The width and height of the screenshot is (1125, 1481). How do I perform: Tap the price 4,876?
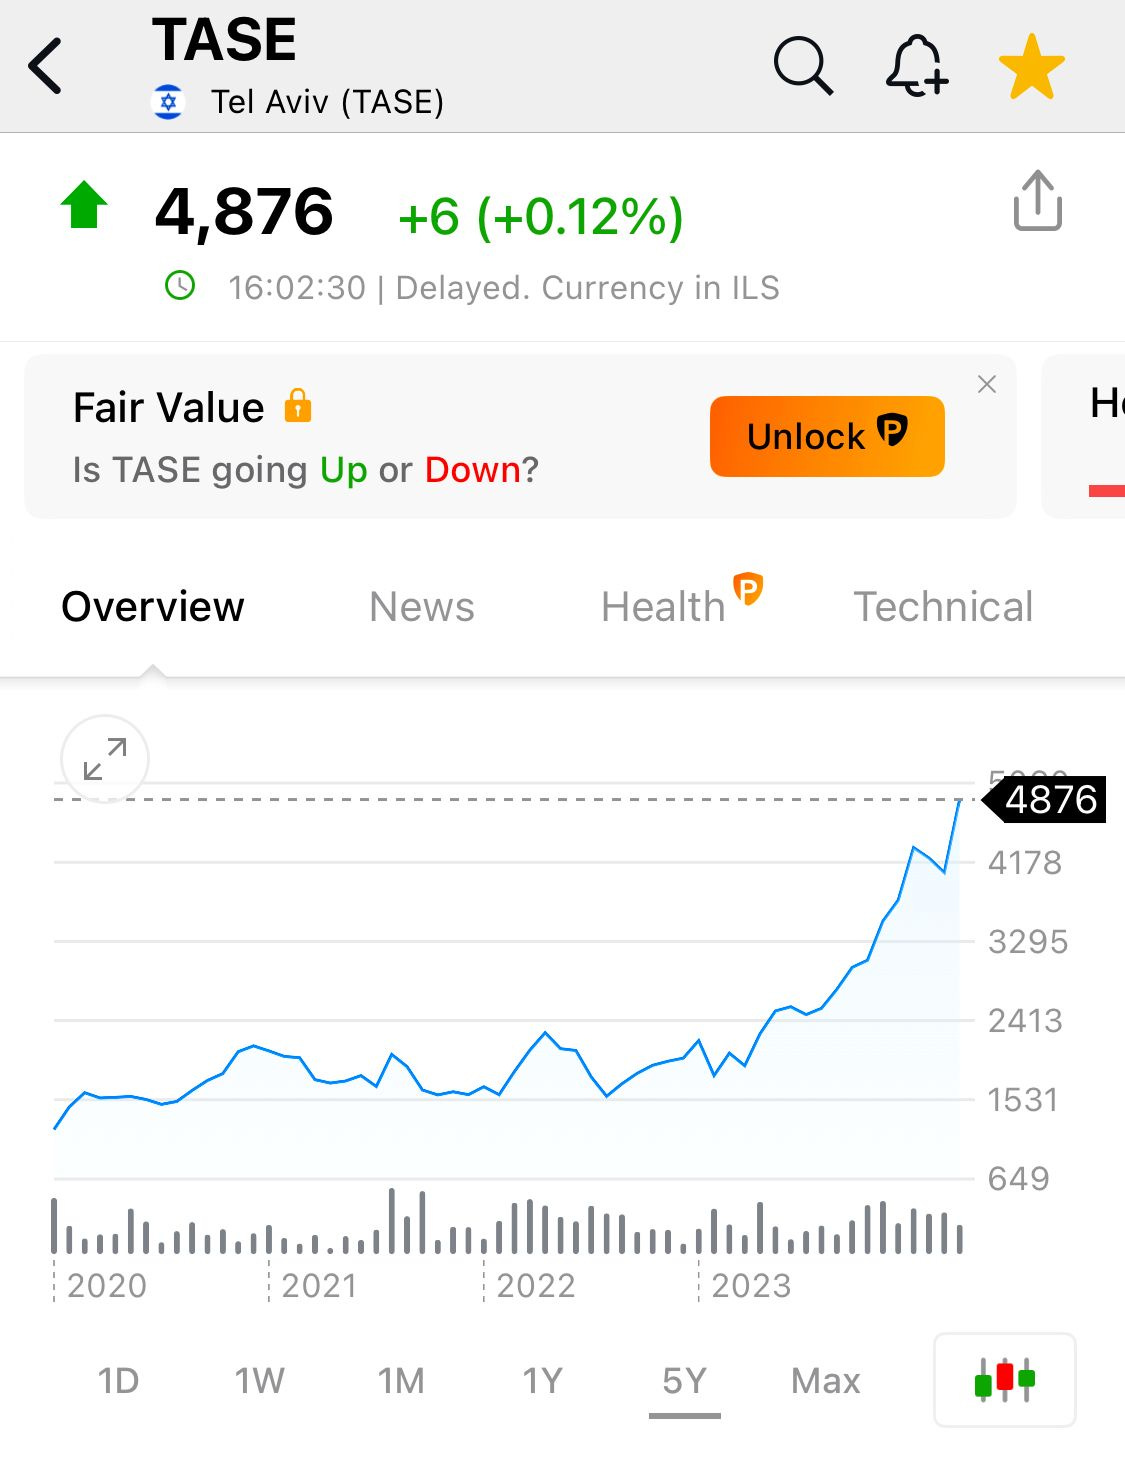(x=244, y=212)
